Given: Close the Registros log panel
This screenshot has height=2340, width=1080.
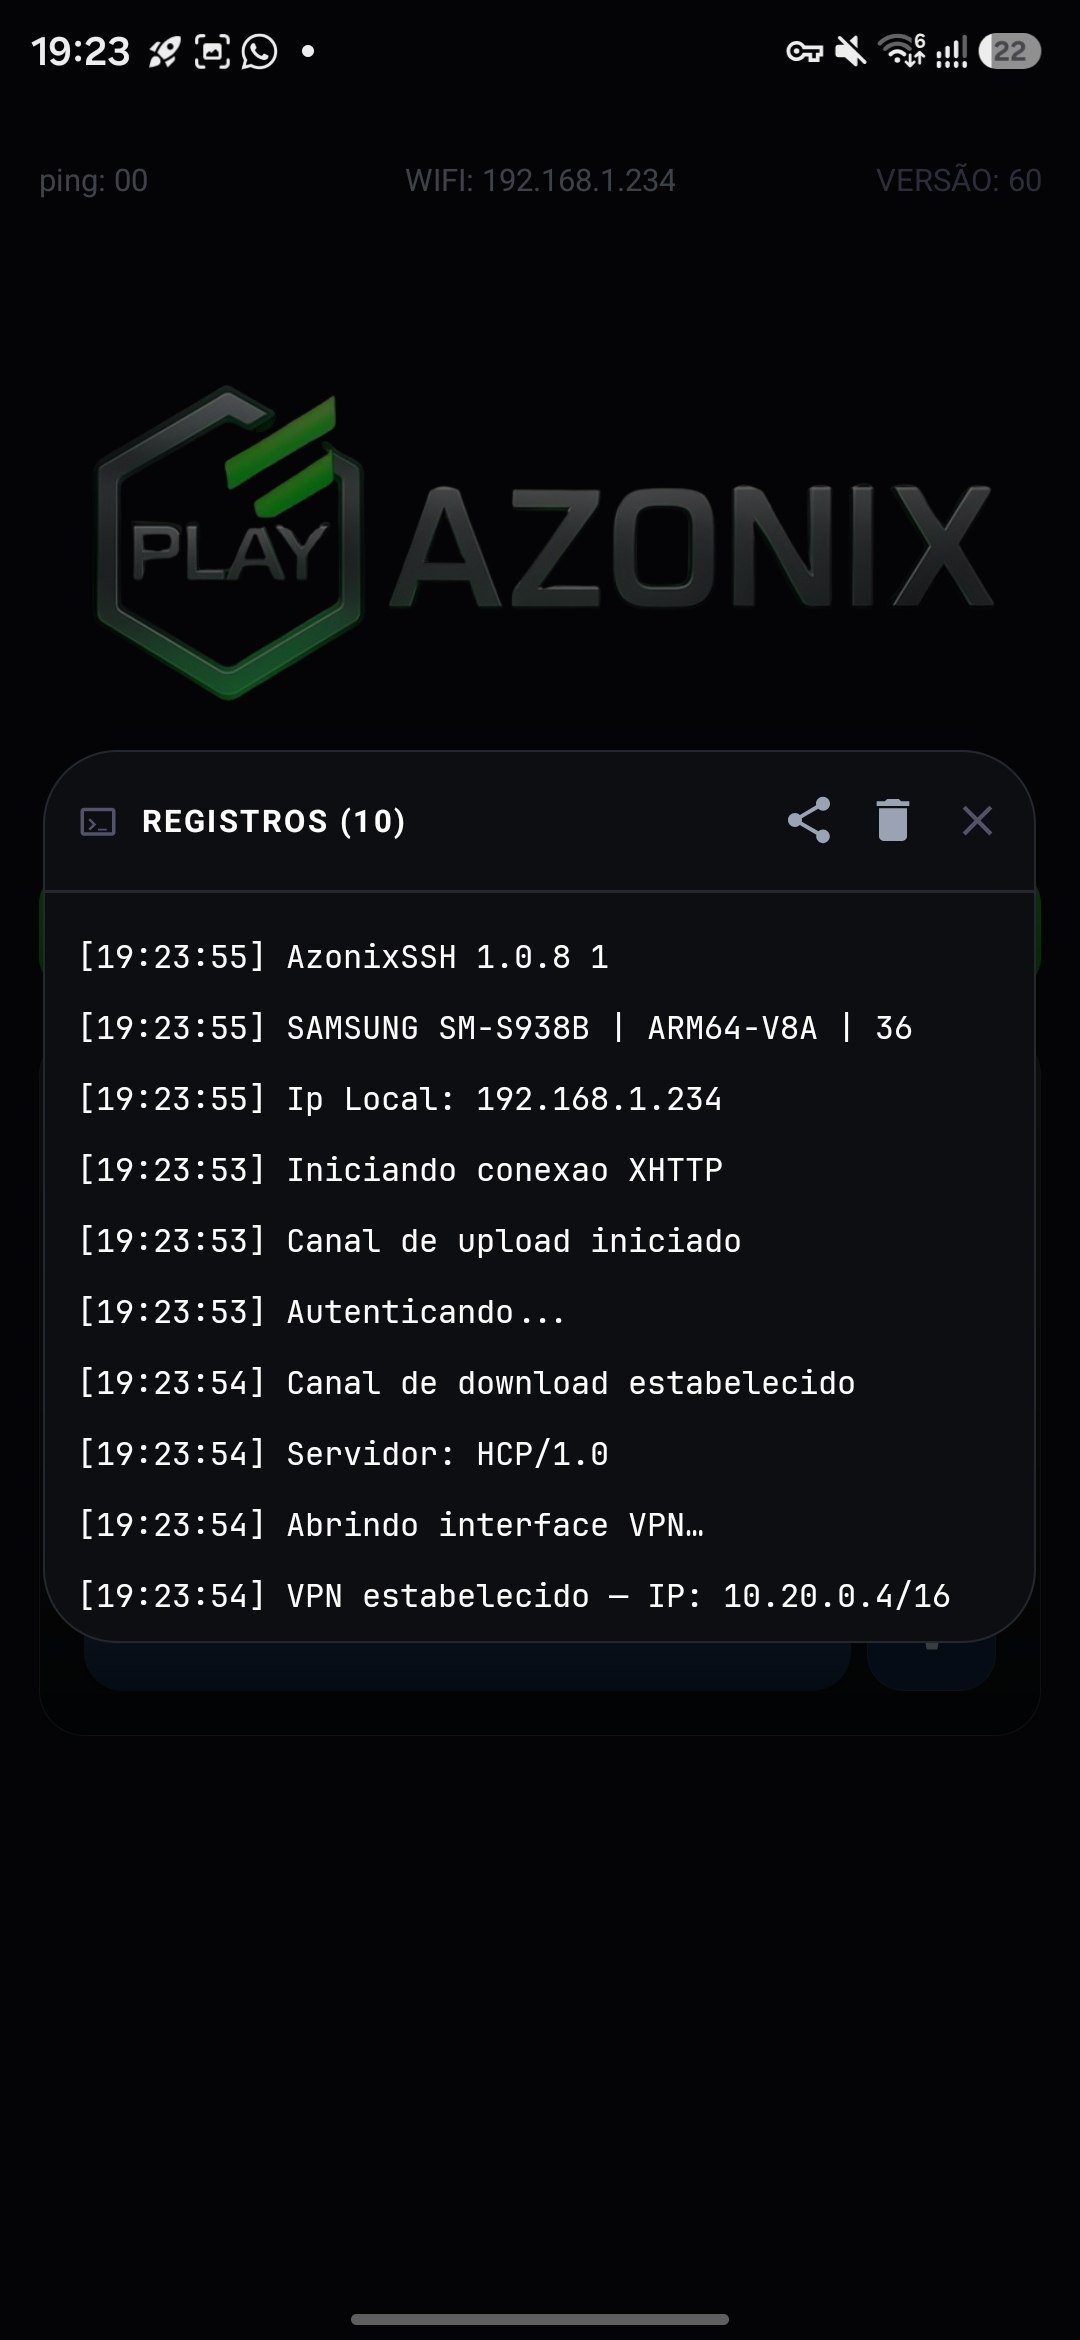Looking at the screenshot, I should pyautogui.click(x=977, y=821).
